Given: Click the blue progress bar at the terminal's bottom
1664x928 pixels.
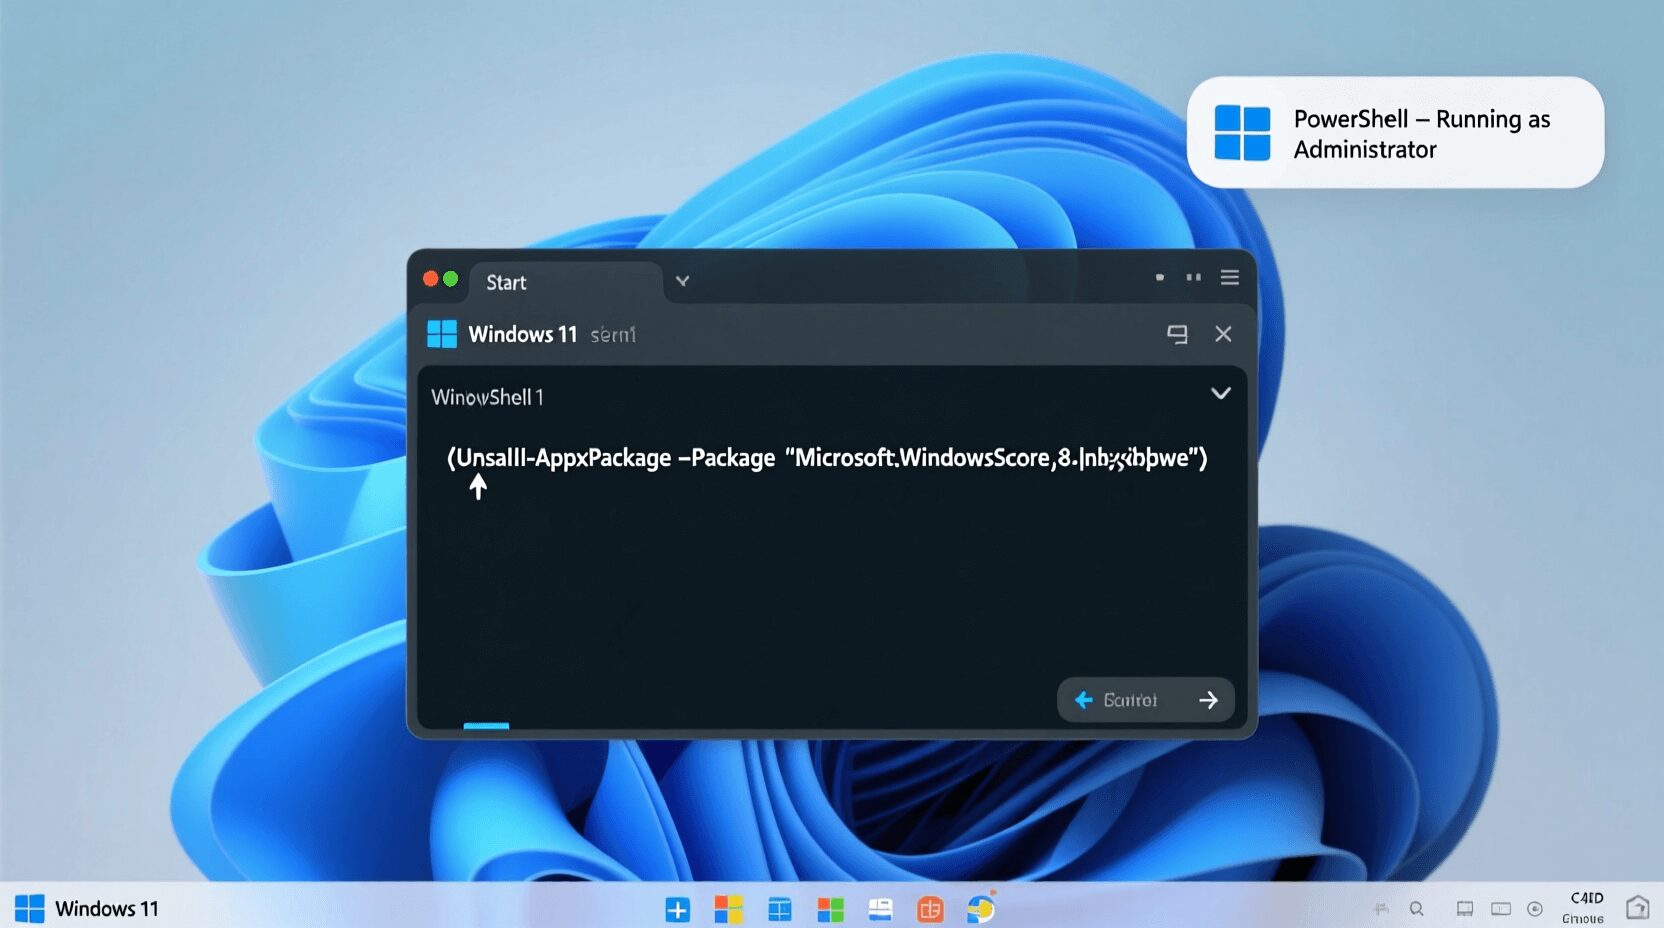Looking at the screenshot, I should (485, 727).
